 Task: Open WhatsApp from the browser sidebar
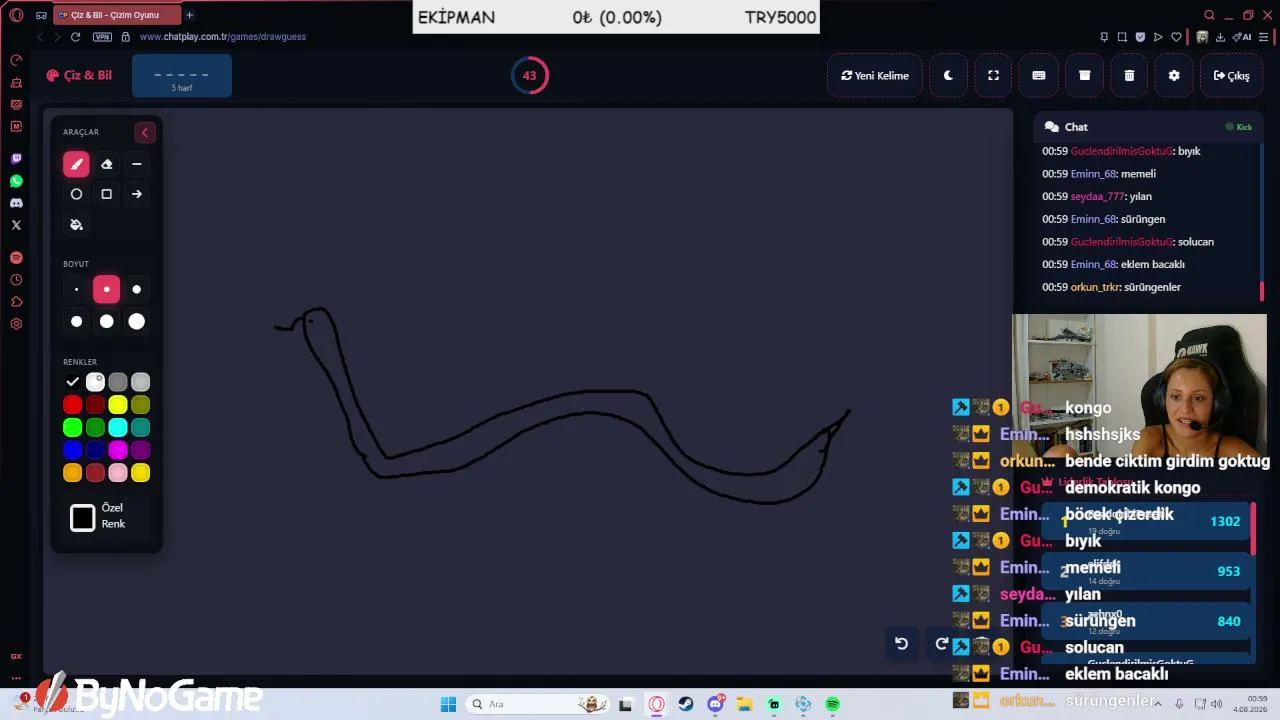(16, 181)
